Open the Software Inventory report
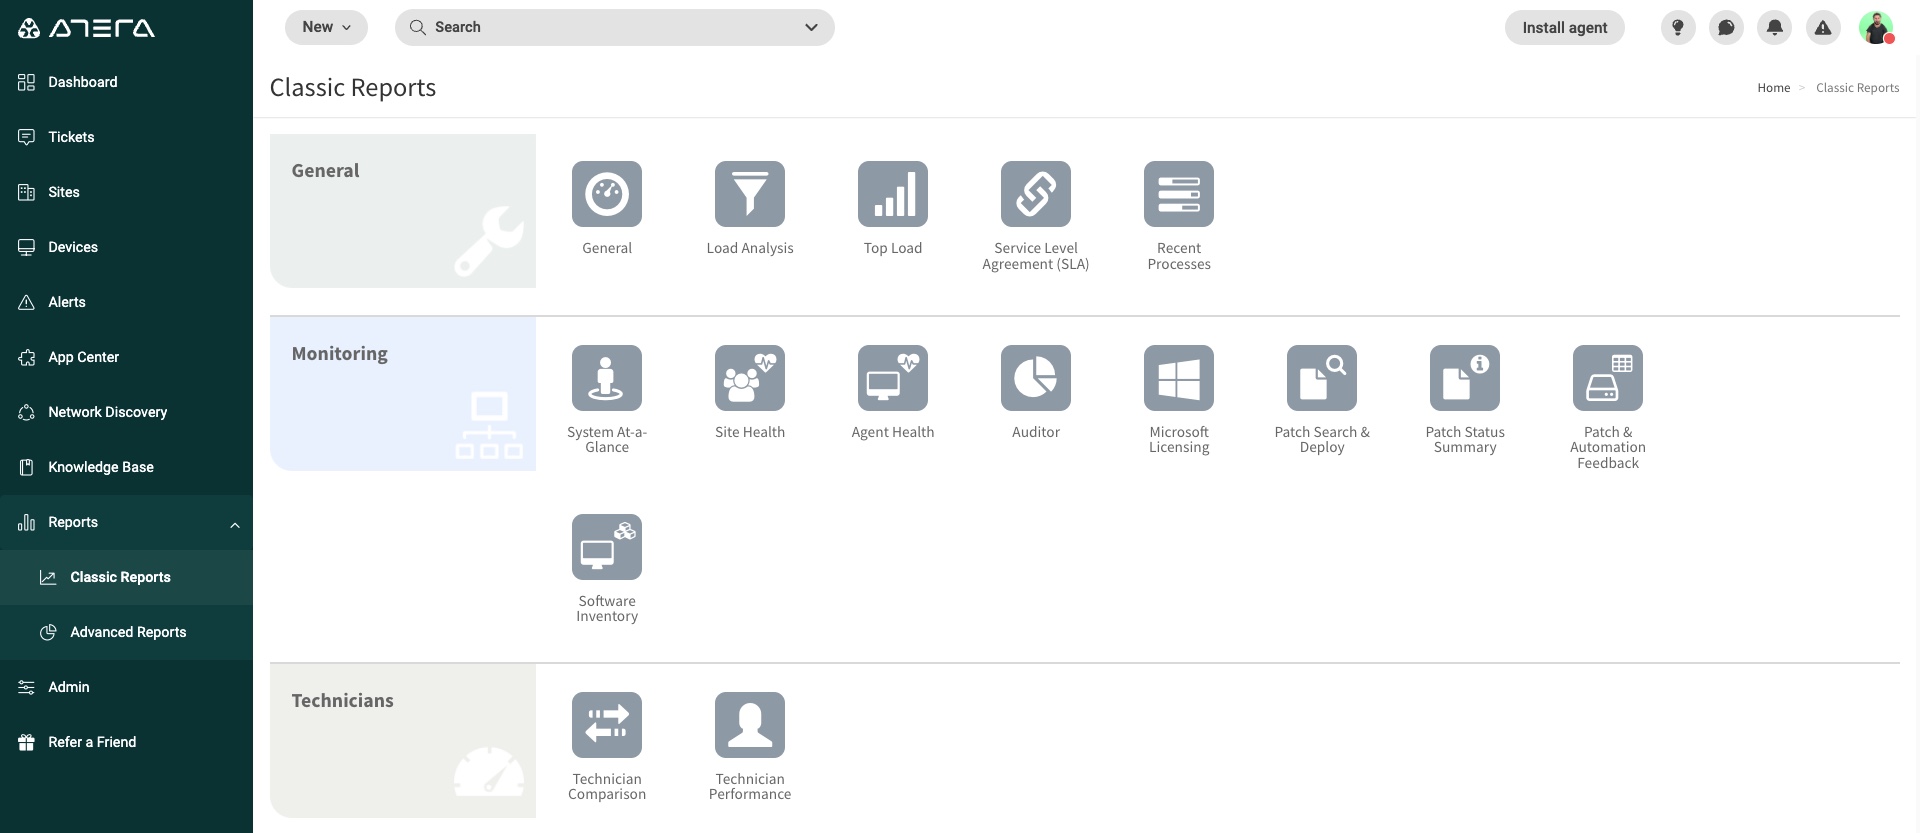 coord(606,547)
